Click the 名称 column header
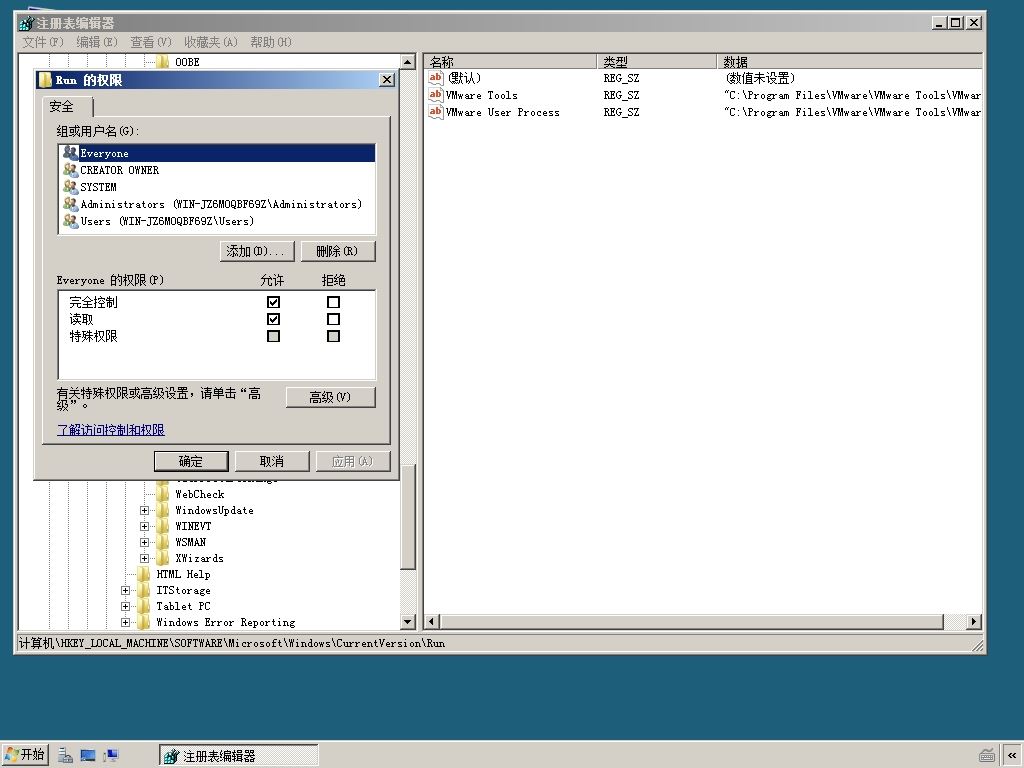This screenshot has height=768, width=1024. (509, 62)
